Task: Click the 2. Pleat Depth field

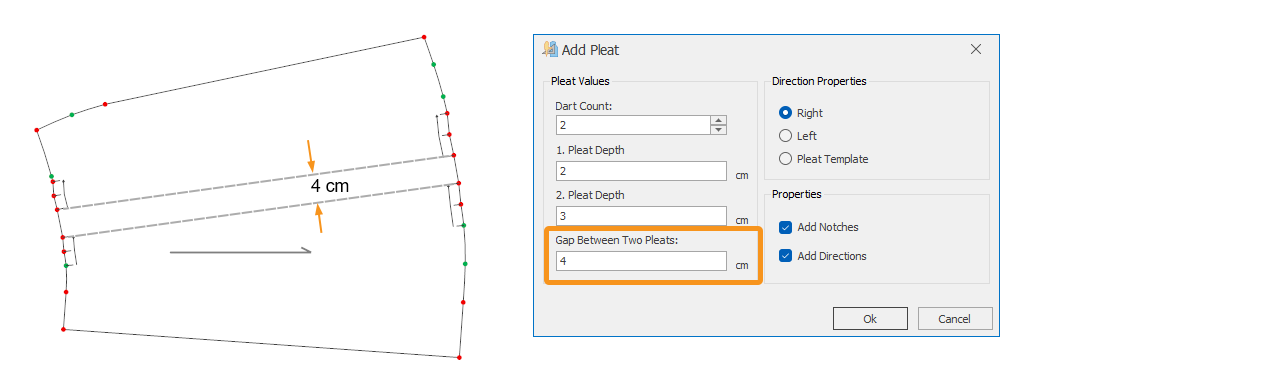Action: click(x=641, y=216)
